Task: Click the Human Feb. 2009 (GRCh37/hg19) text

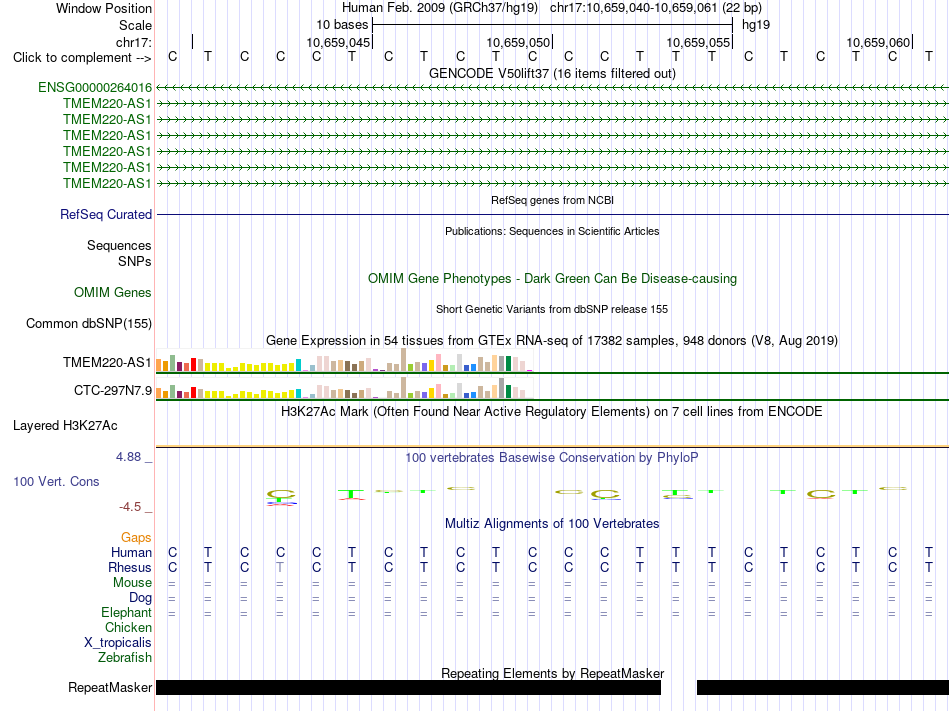Action: pyautogui.click(x=440, y=8)
